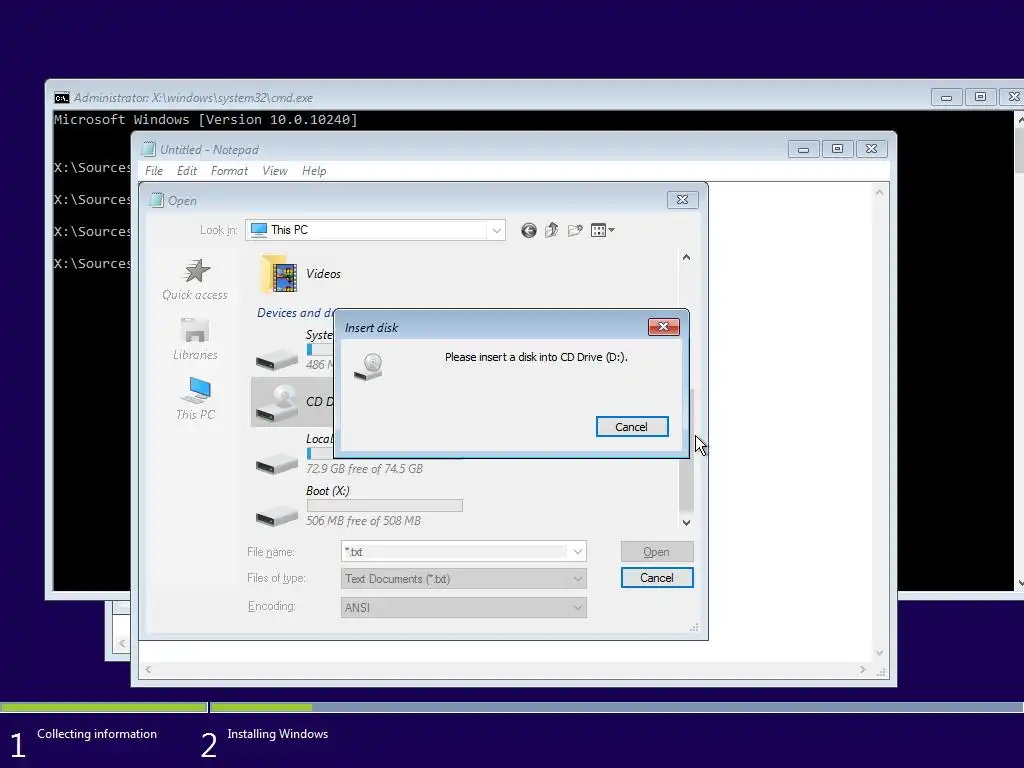Viewport: 1024px width, 768px height.
Task: Select the System Reserved drive icon
Action: [277, 359]
